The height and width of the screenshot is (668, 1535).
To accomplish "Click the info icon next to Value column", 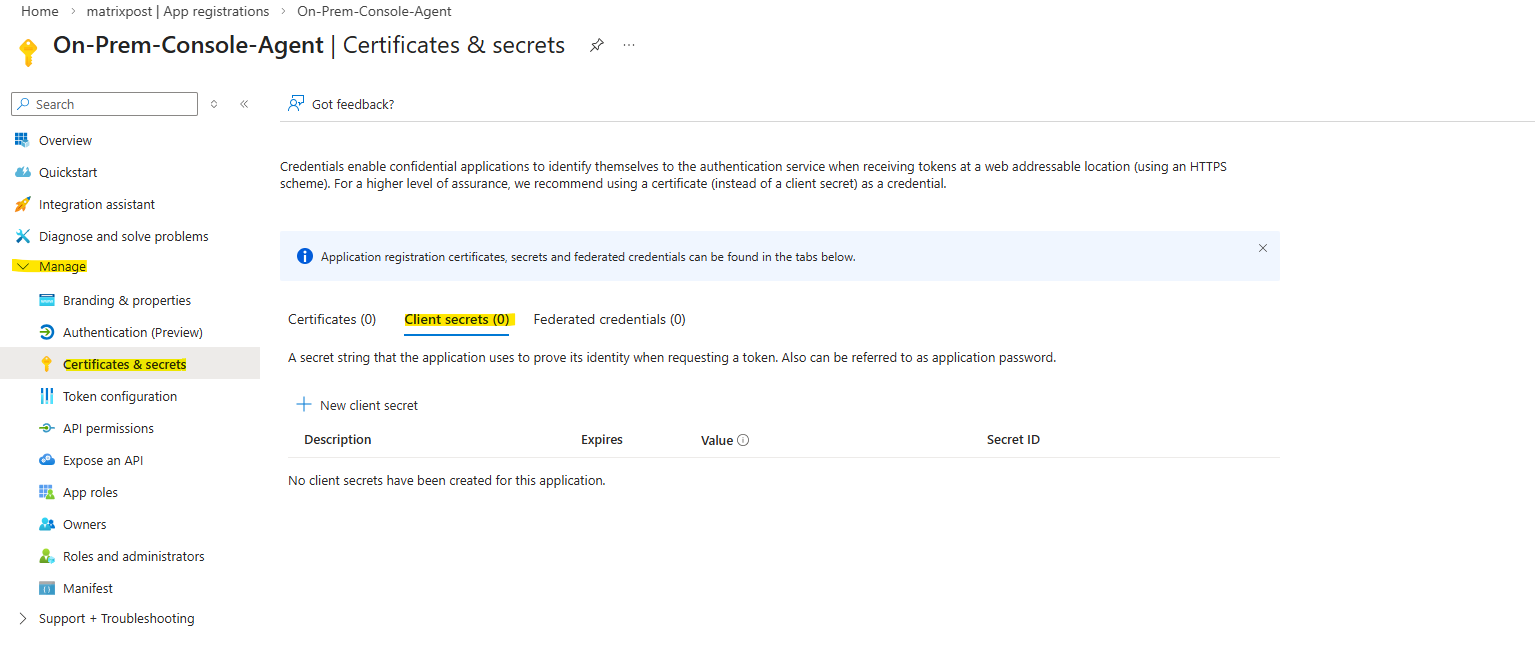I will [743, 440].
